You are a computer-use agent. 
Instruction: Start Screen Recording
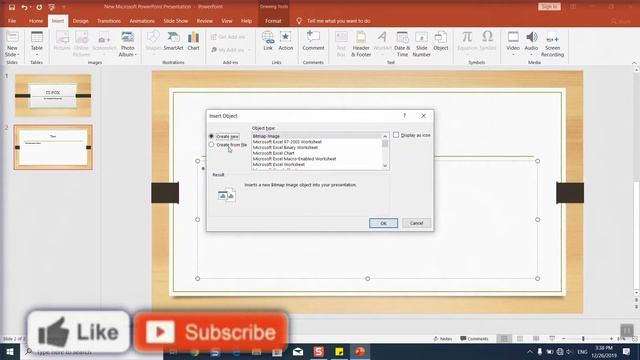pos(553,44)
